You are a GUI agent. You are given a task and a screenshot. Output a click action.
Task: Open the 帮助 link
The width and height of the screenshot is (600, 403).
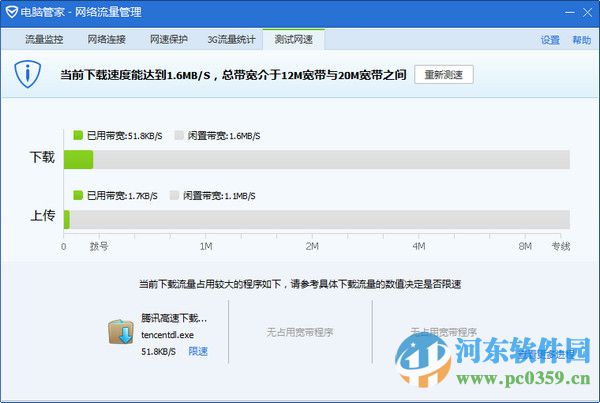581,40
